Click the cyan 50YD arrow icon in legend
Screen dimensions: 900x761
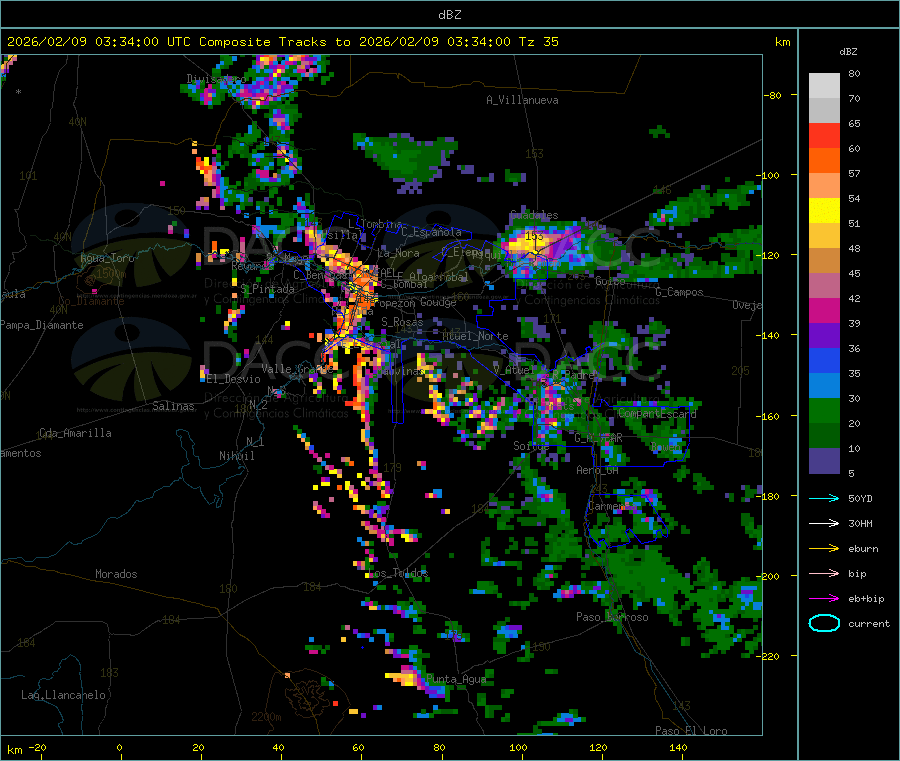click(824, 498)
